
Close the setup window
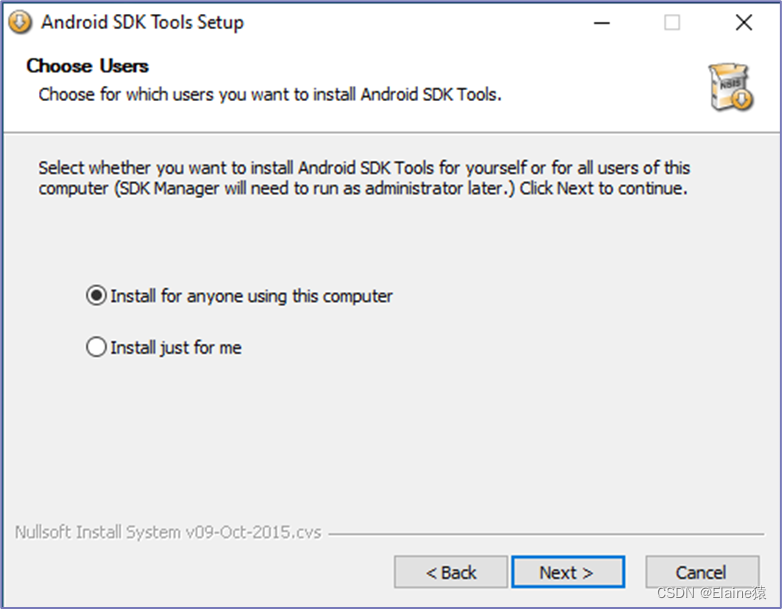coord(744,22)
